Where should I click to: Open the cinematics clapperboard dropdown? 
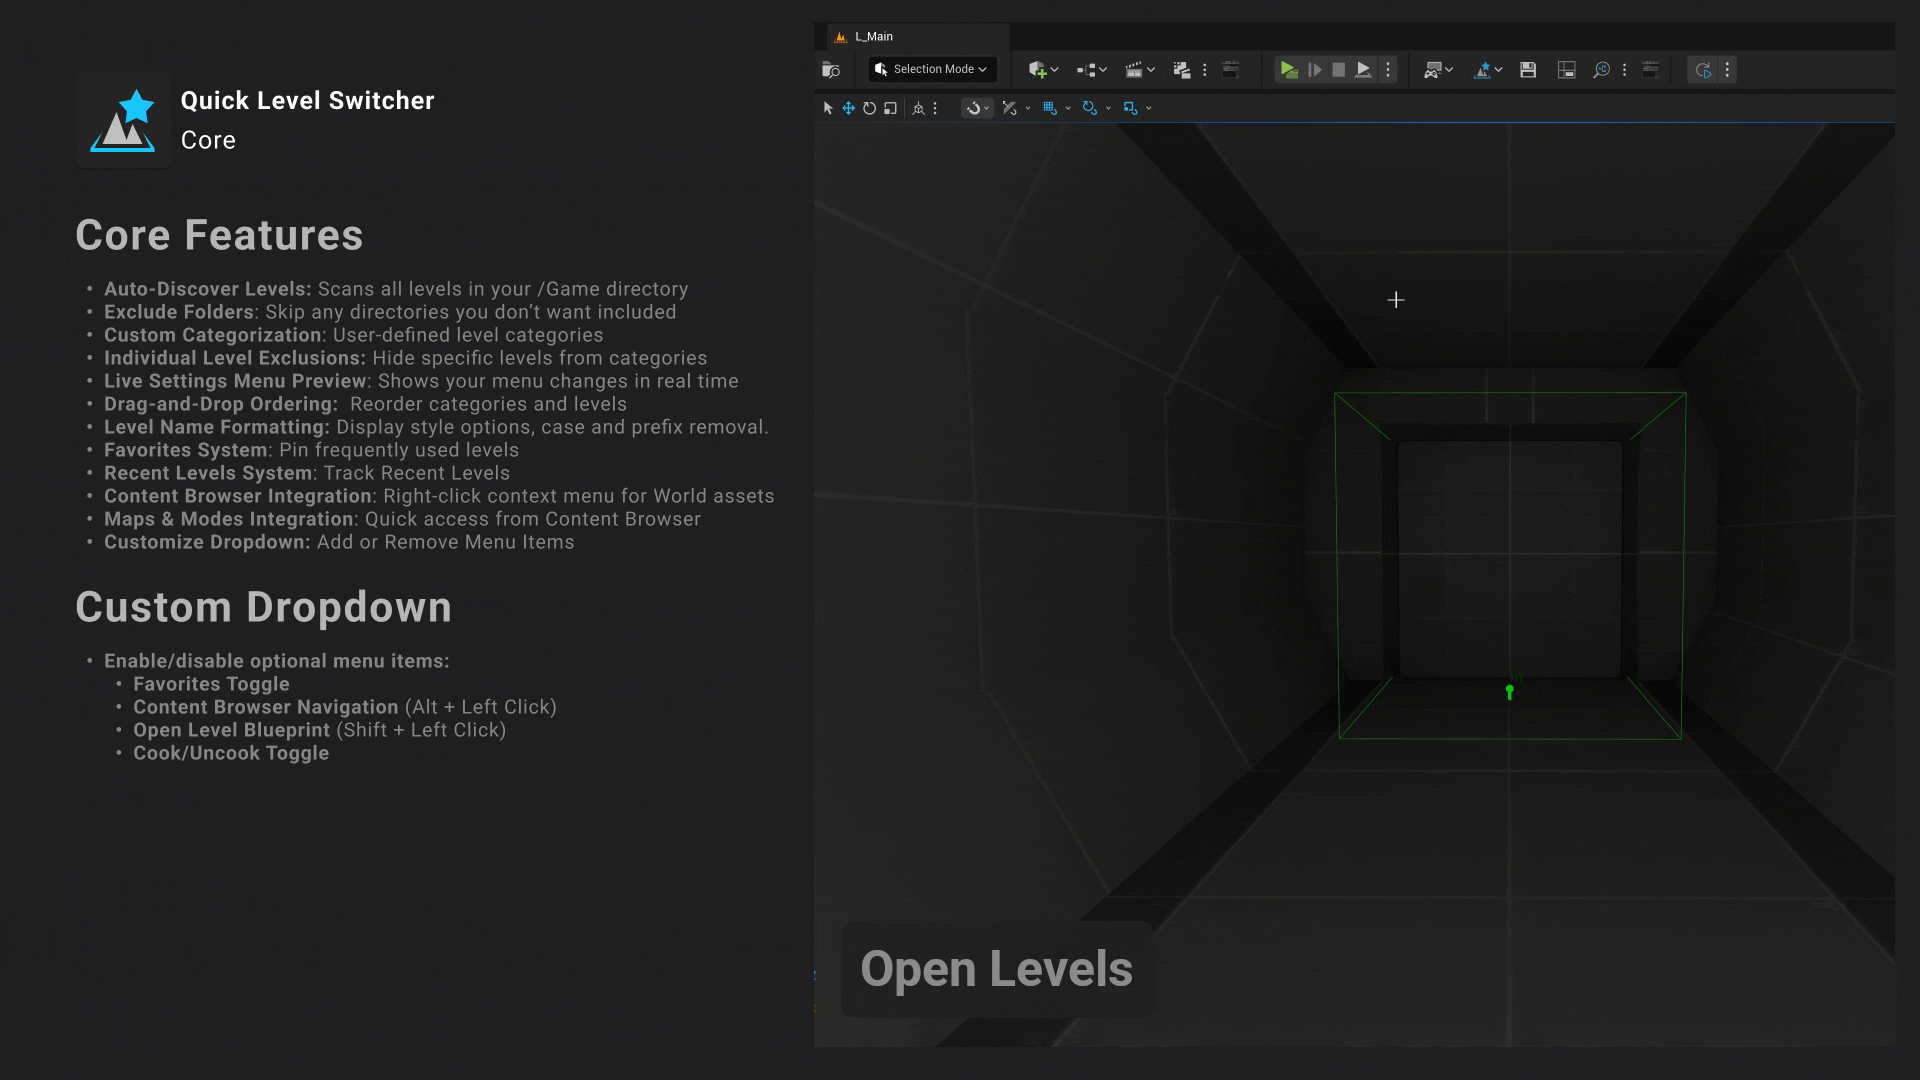click(x=1139, y=70)
